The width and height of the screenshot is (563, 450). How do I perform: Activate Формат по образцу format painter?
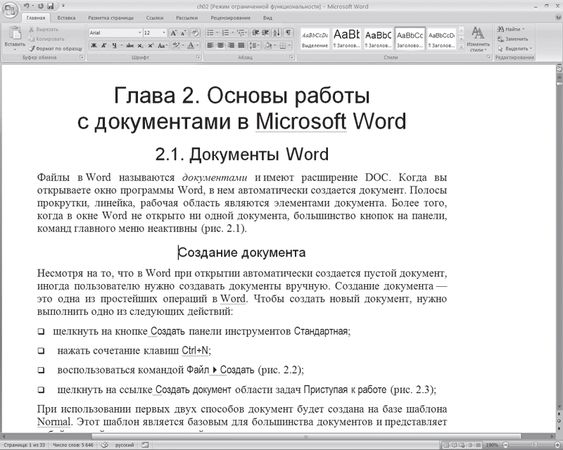[x=56, y=48]
